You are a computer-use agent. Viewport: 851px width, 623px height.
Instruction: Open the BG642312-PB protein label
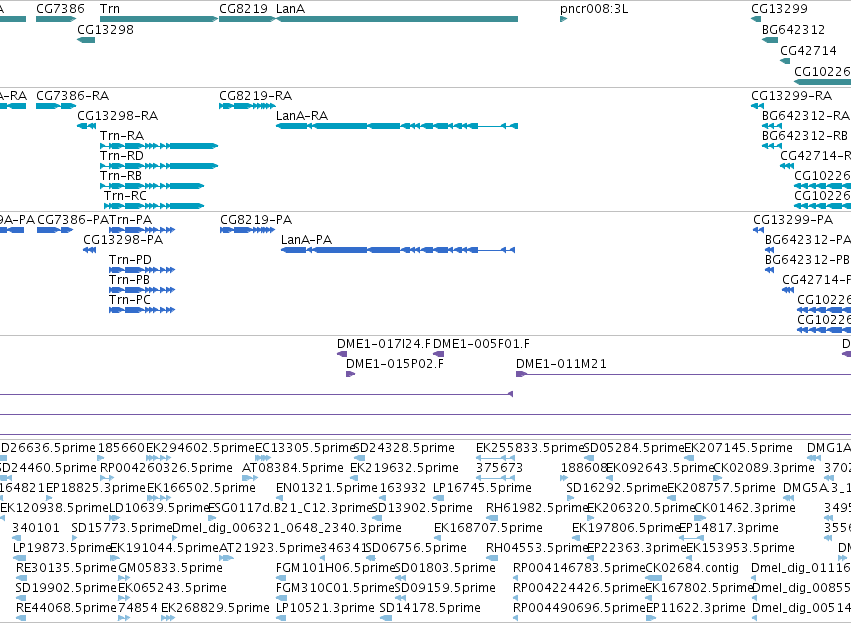coord(807,260)
